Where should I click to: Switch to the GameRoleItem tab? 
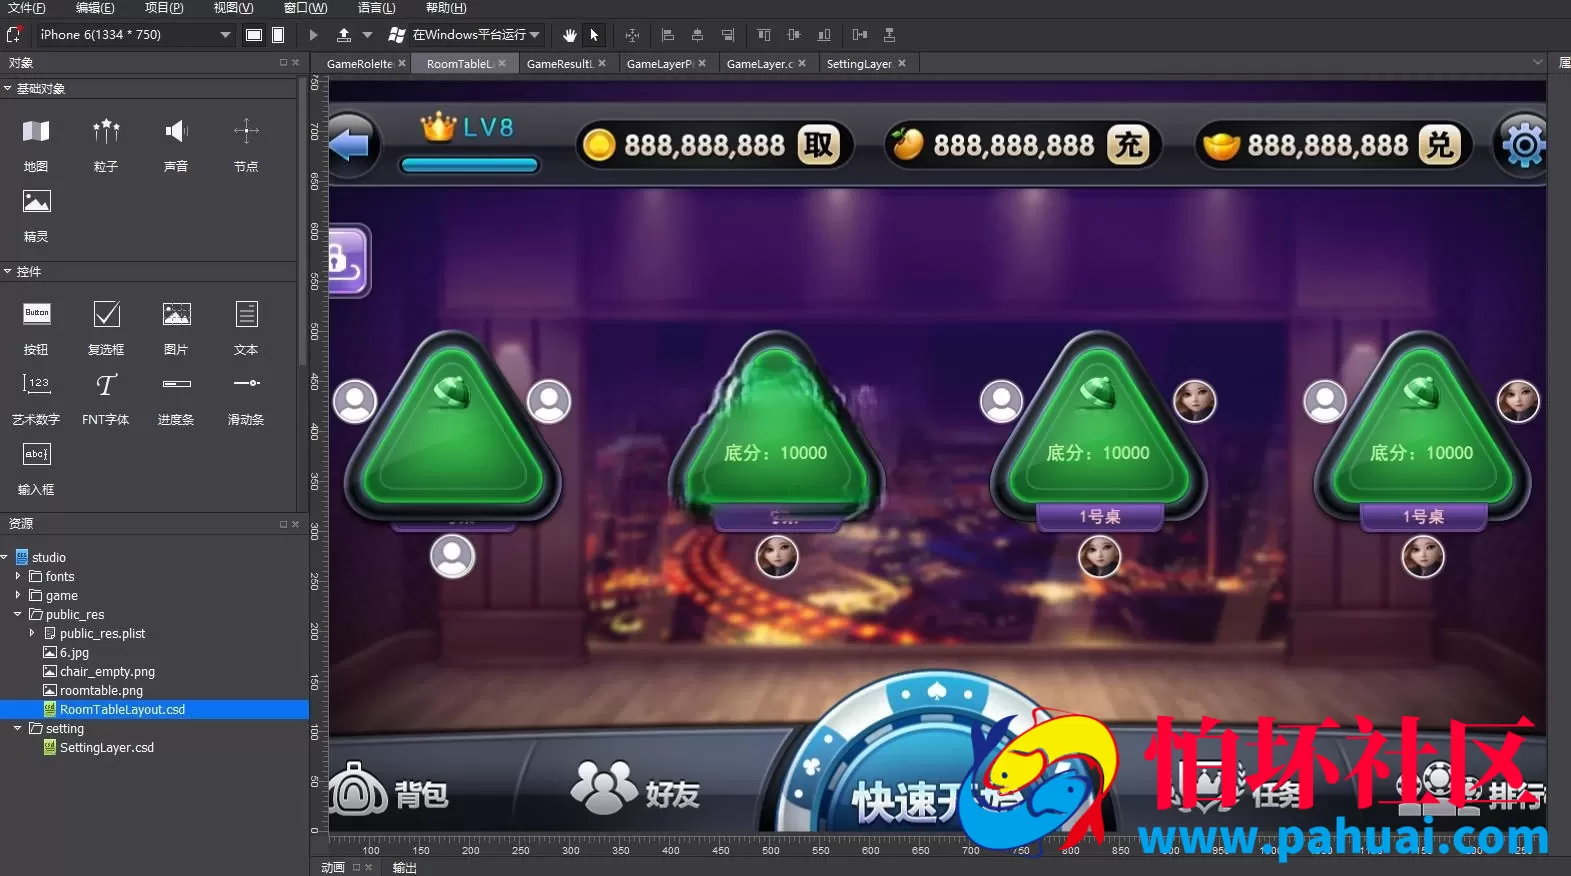click(x=360, y=64)
